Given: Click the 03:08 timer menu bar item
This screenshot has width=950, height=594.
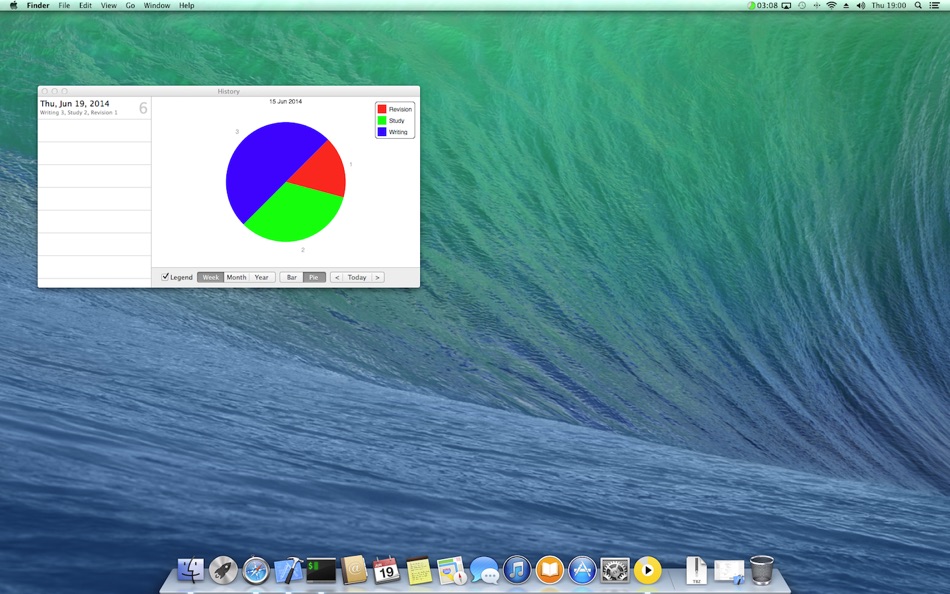Looking at the screenshot, I should pyautogui.click(x=762, y=5).
